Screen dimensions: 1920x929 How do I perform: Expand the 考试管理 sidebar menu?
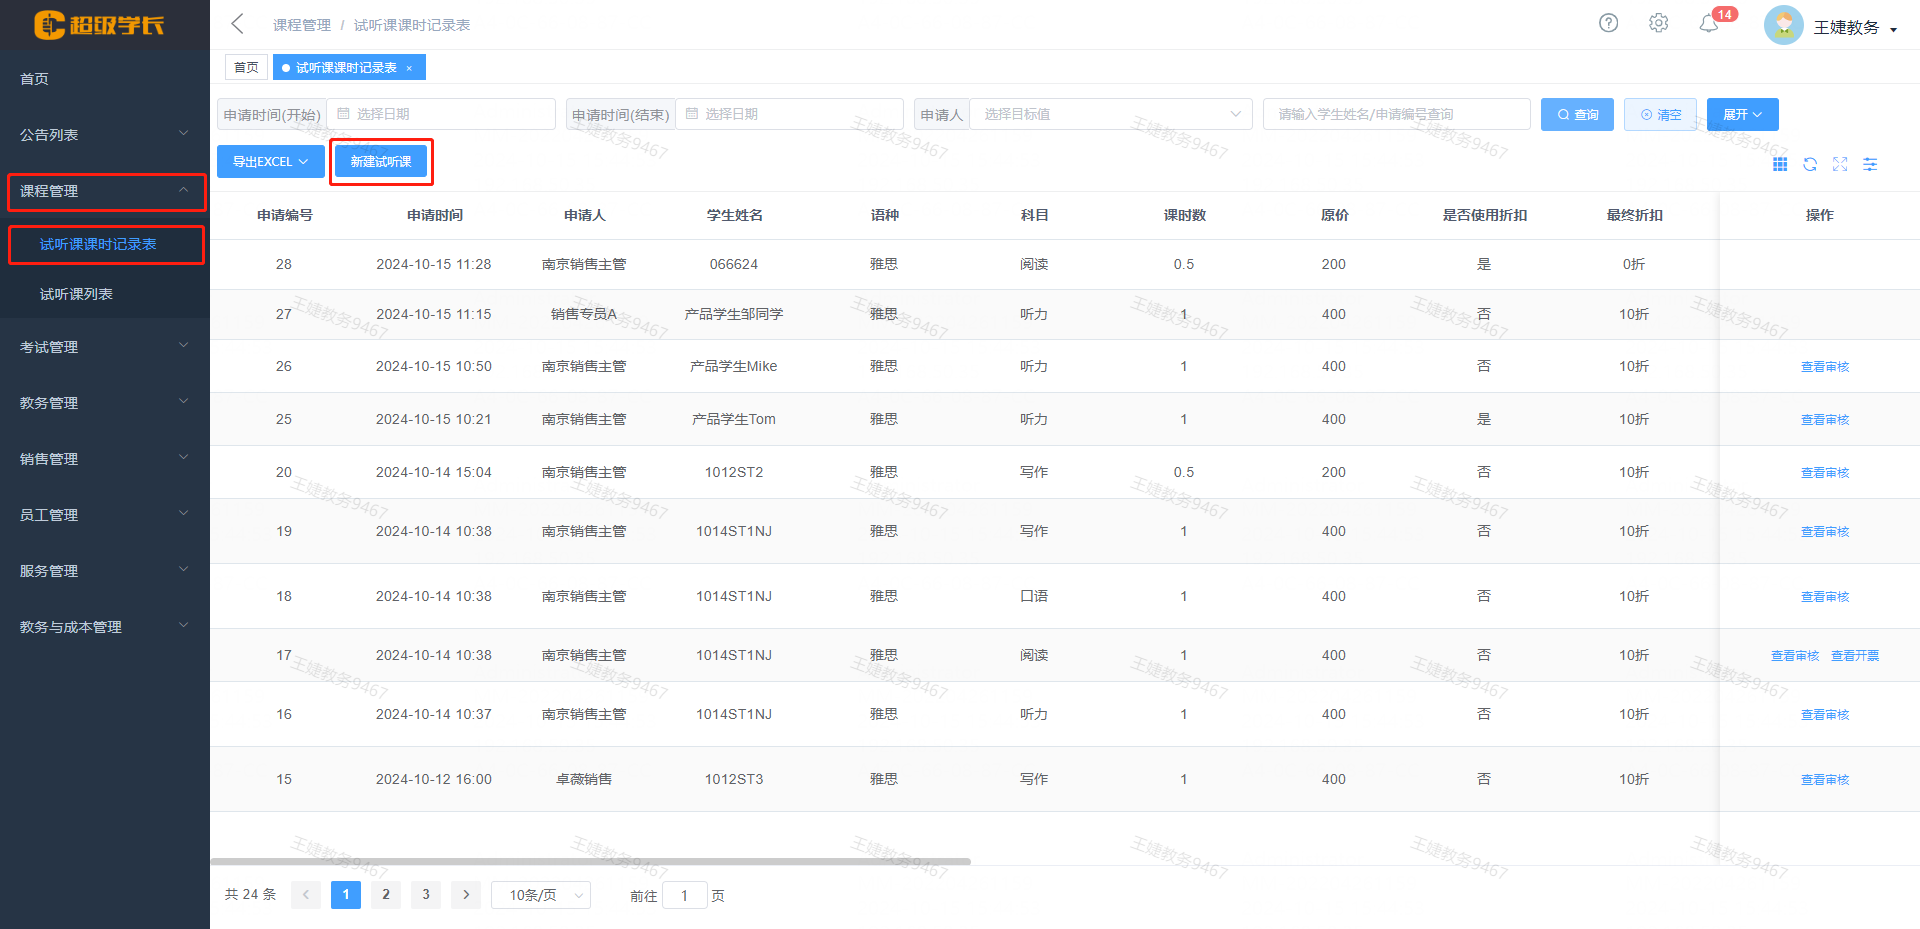[104, 347]
